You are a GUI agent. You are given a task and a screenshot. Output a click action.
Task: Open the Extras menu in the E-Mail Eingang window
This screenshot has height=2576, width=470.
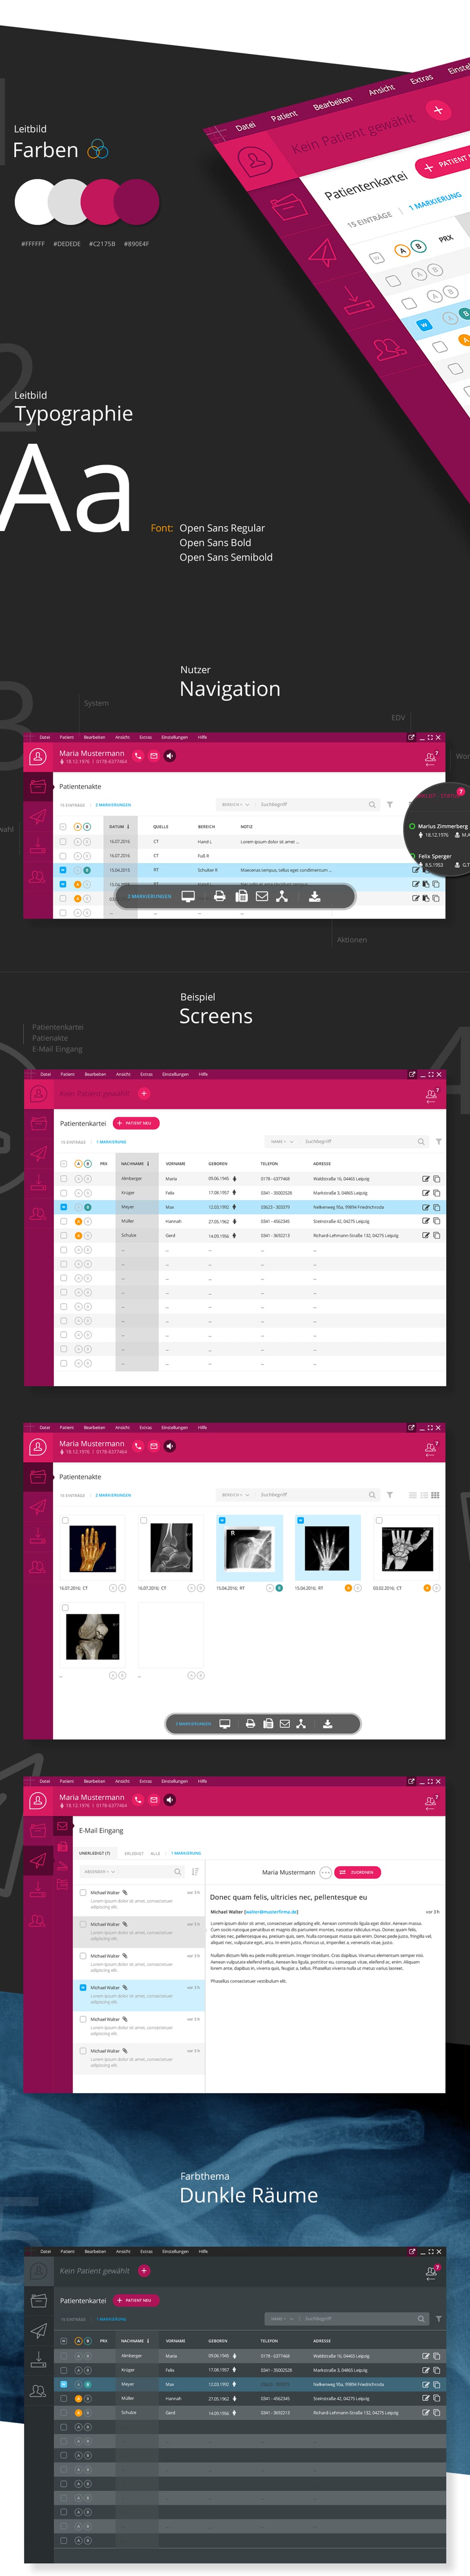(146, 1781)
